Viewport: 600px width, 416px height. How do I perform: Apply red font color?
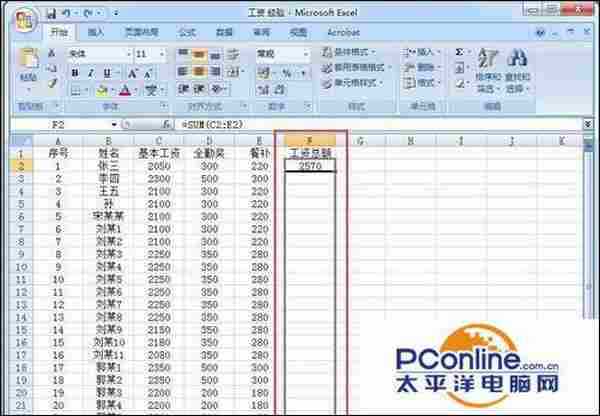pos(125,91)
